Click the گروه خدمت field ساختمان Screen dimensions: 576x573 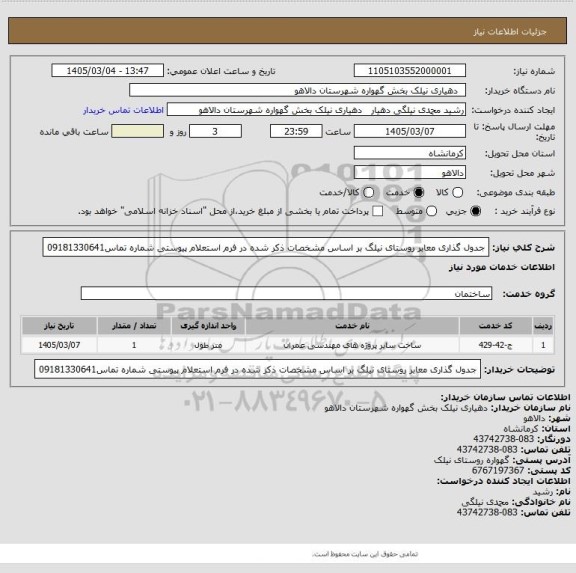(286, 293)
